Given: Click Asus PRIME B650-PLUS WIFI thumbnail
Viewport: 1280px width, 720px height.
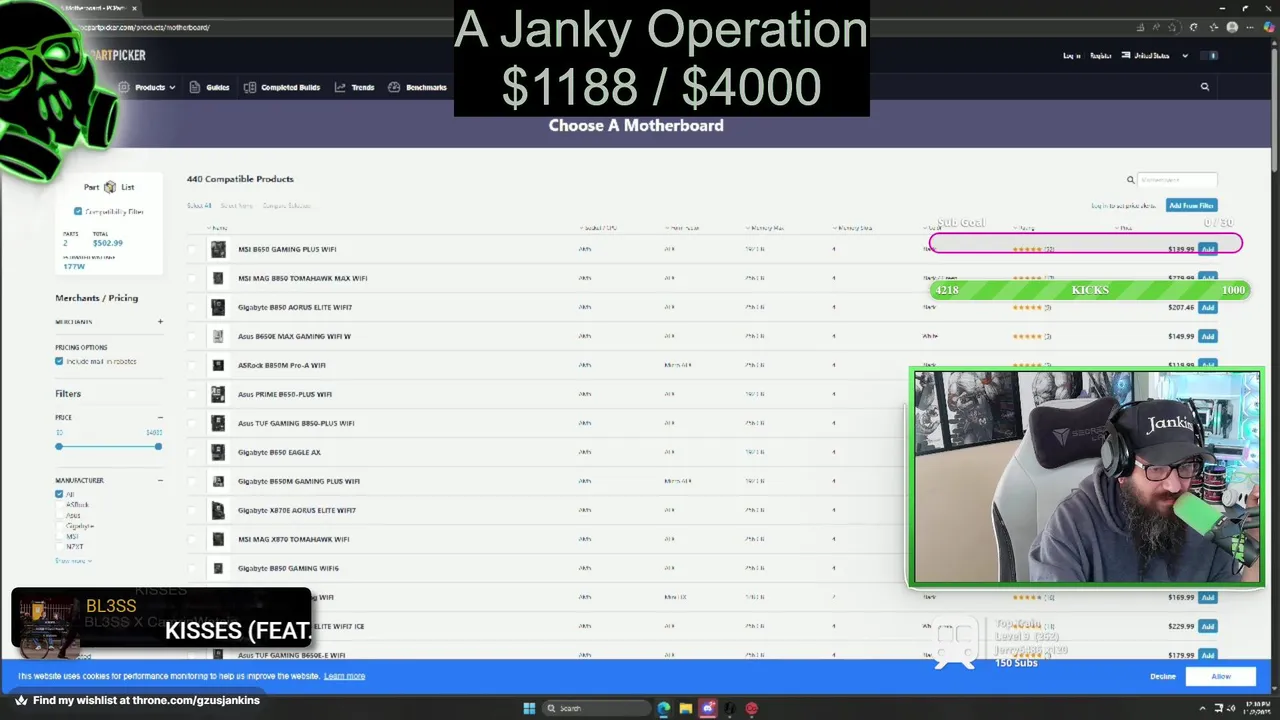Looking at the screenshot, I should coord(218,394).
